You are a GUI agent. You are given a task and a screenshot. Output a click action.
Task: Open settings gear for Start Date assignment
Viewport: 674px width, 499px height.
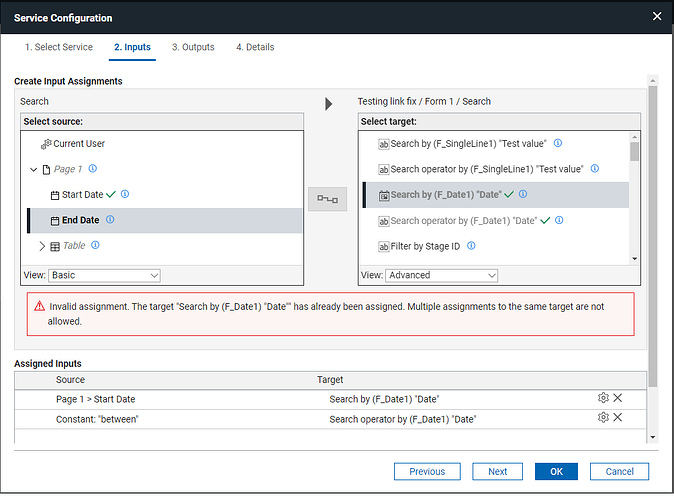[x=602, y=398]
